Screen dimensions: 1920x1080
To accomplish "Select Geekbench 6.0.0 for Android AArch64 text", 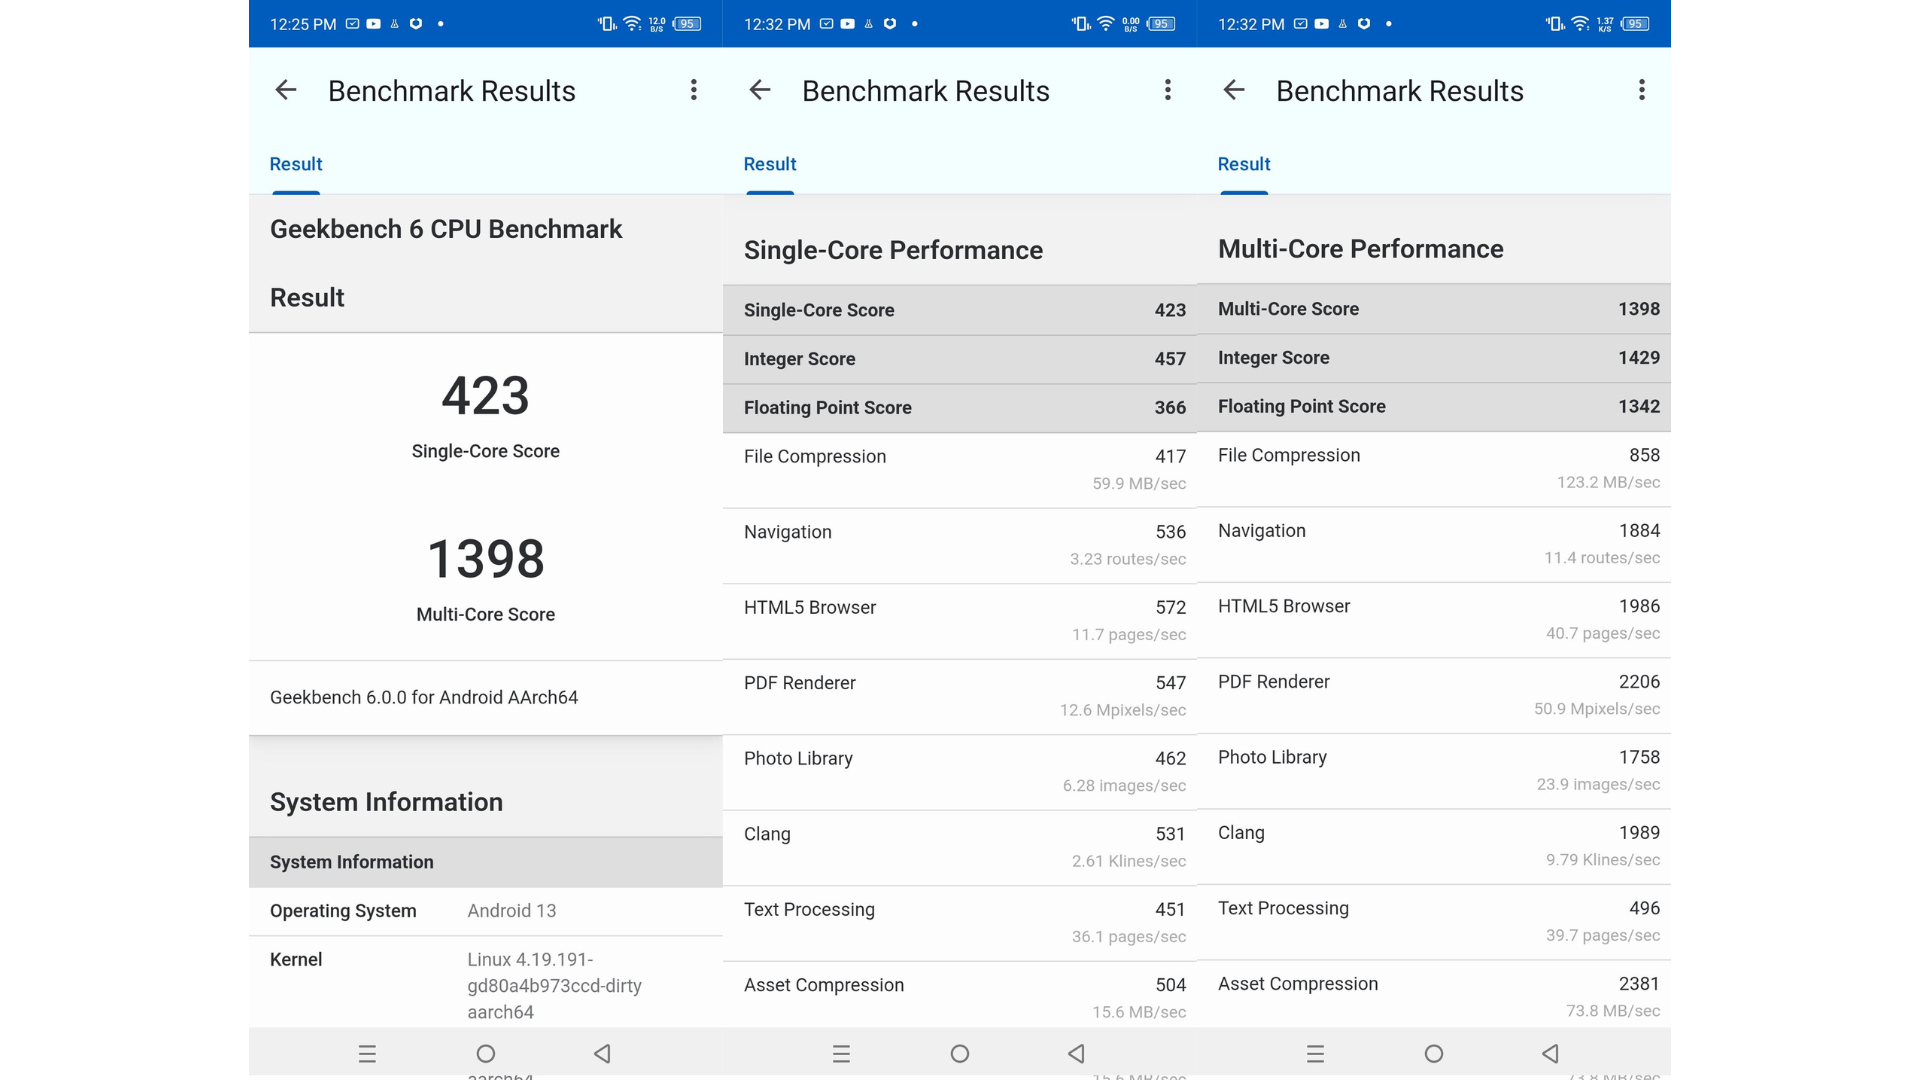I will click(424, 697).
